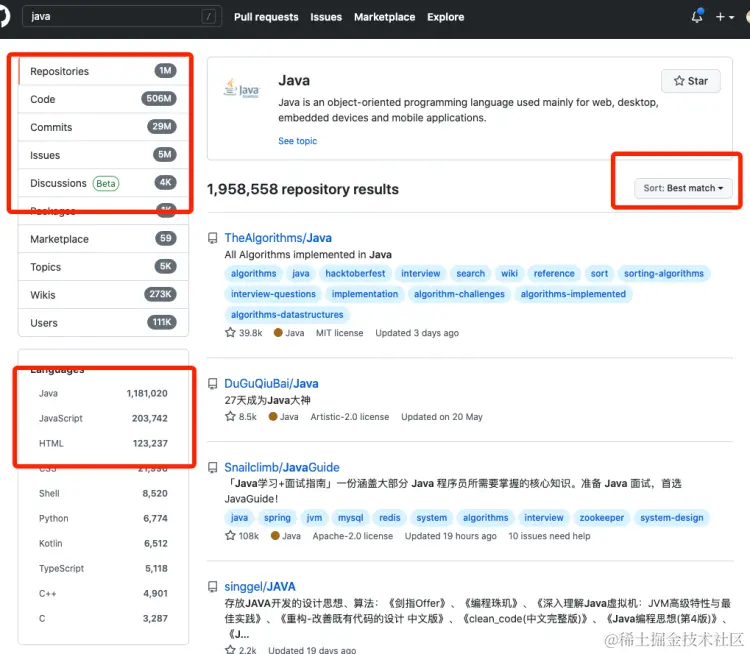The height and width of the screenshot is (654, 750).
Task: Click the jvm topic tag
Action: point(314,518)
